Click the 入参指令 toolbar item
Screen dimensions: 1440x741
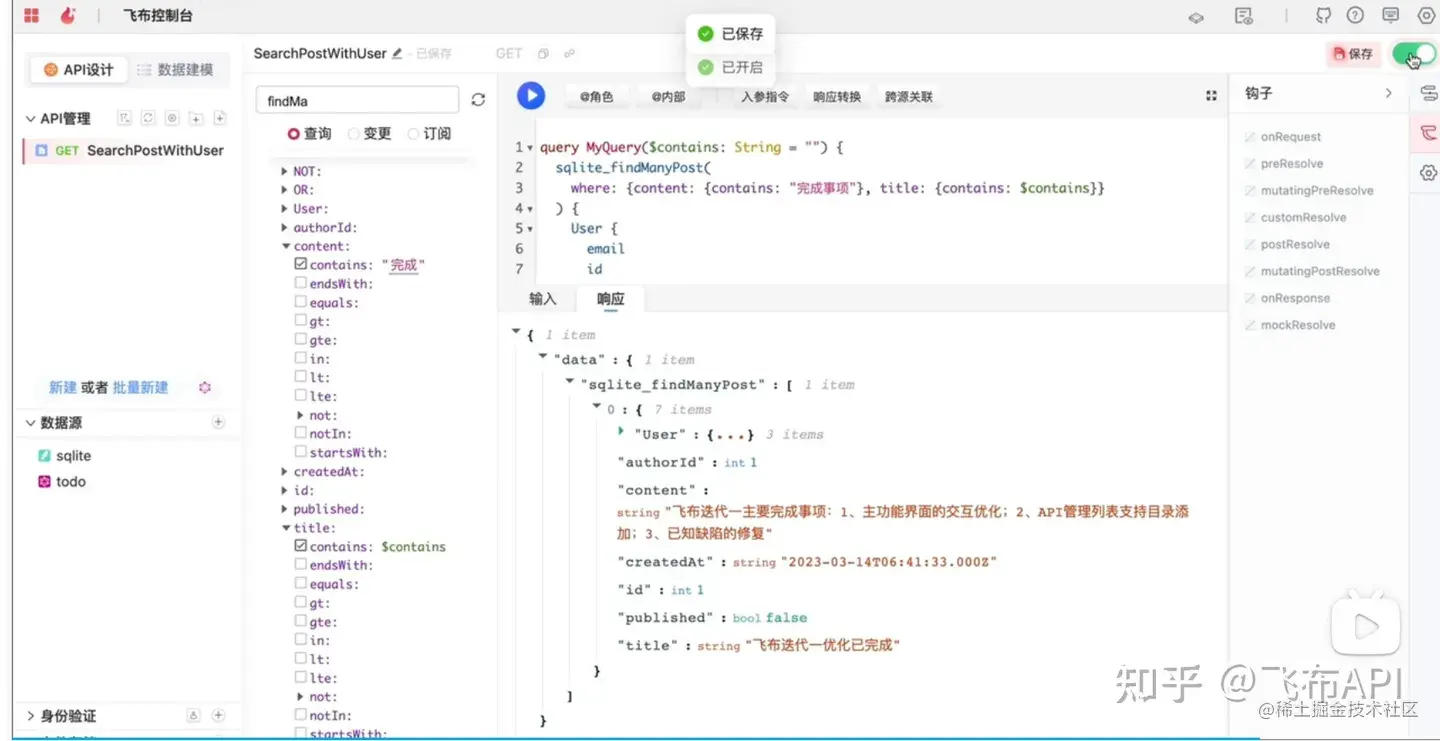765,97
